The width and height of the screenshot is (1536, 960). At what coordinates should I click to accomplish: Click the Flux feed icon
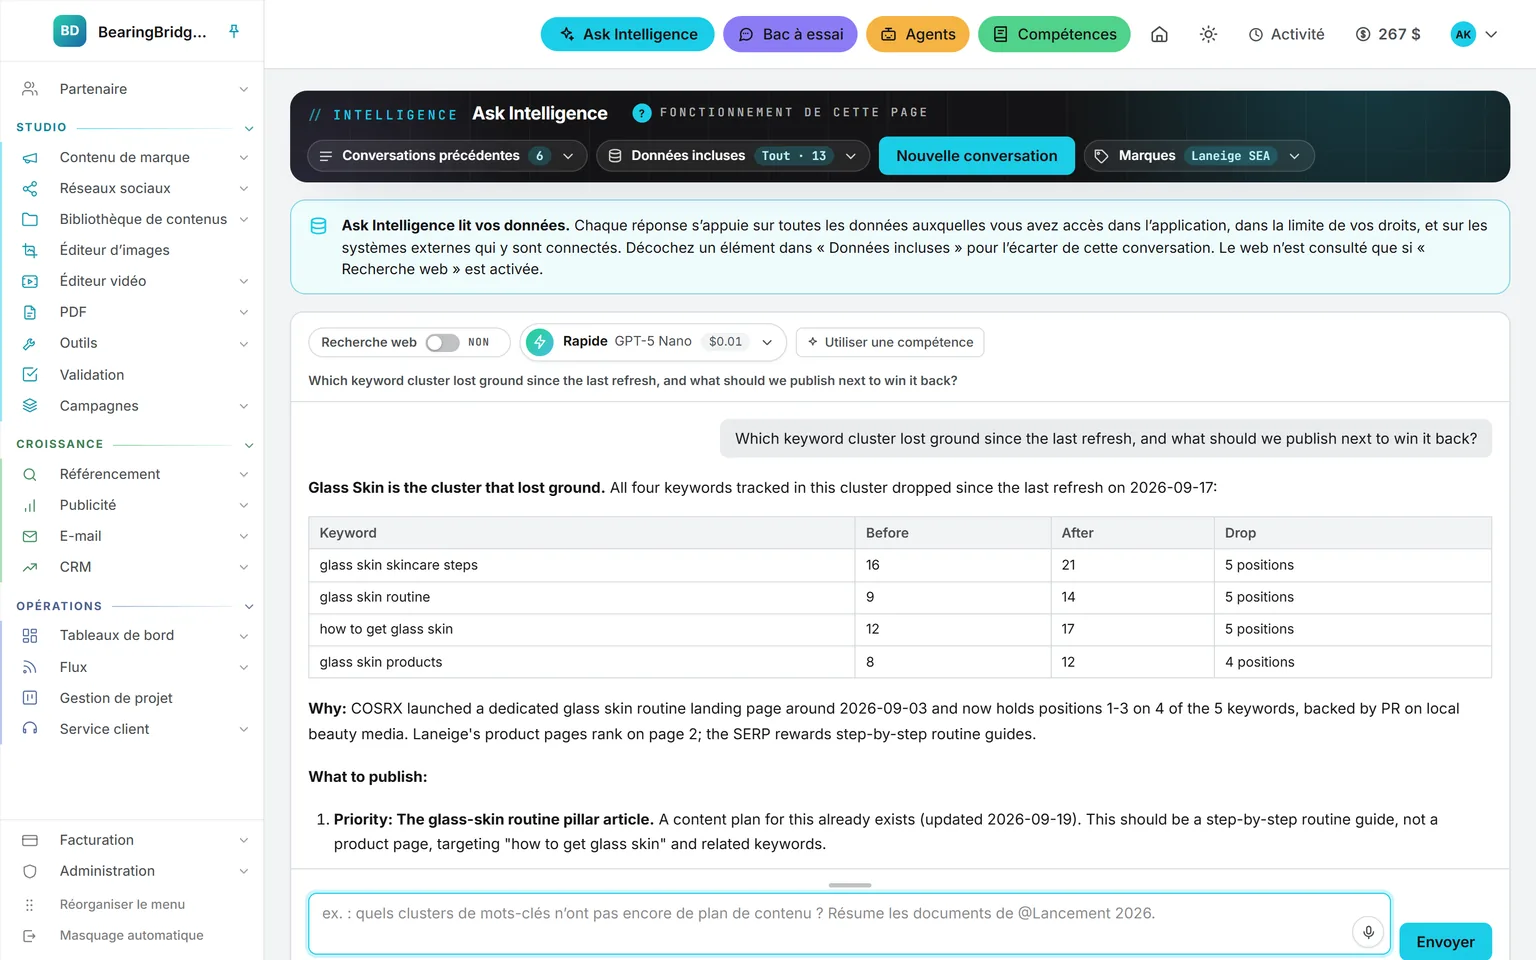[30, 667]
